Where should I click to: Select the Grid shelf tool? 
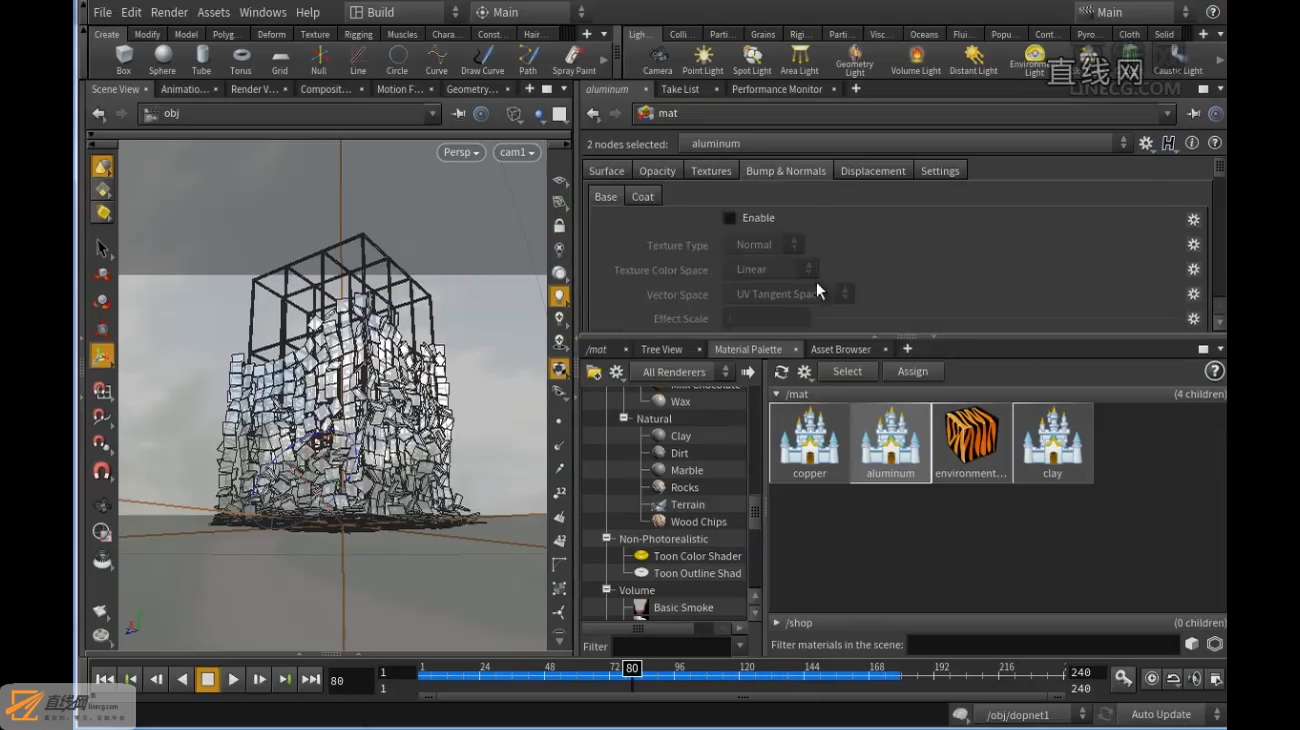[280, 60]
